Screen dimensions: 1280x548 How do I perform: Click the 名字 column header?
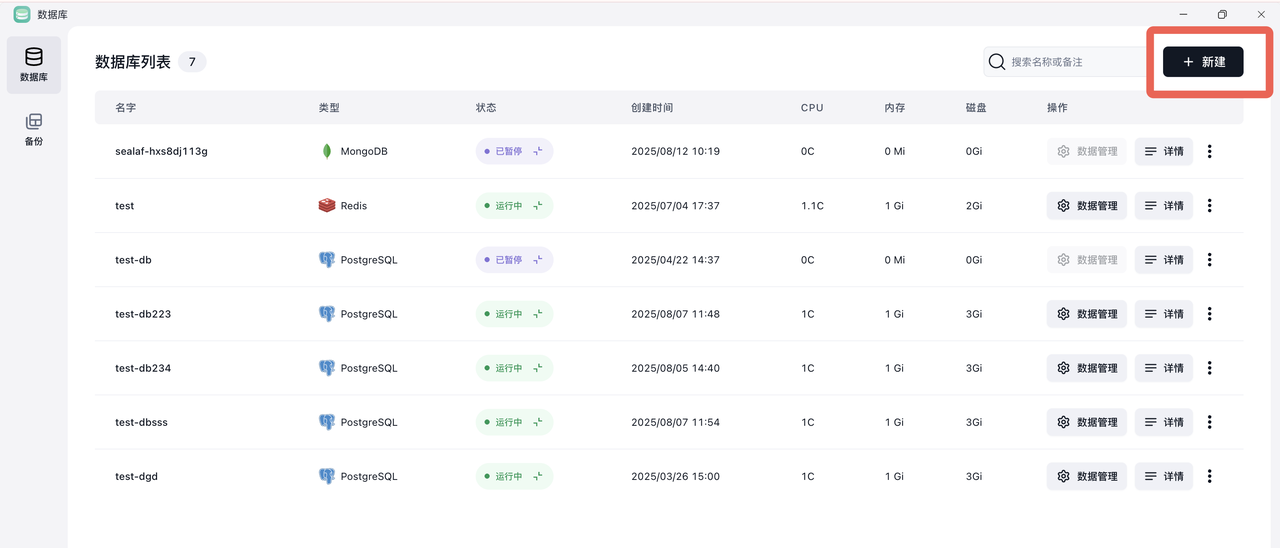(125, 107)
